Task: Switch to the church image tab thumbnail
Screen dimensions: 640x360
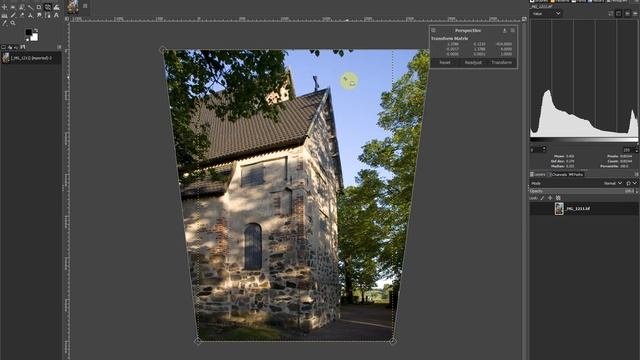Action: 73,6
